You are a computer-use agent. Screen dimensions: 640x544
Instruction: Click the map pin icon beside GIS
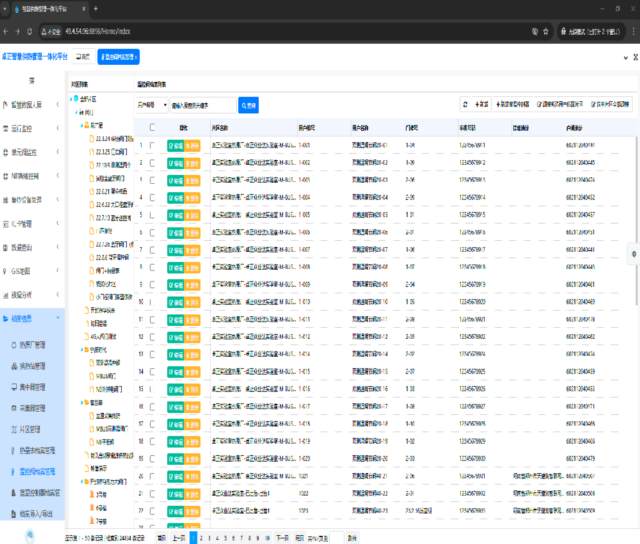pos(5,271)
